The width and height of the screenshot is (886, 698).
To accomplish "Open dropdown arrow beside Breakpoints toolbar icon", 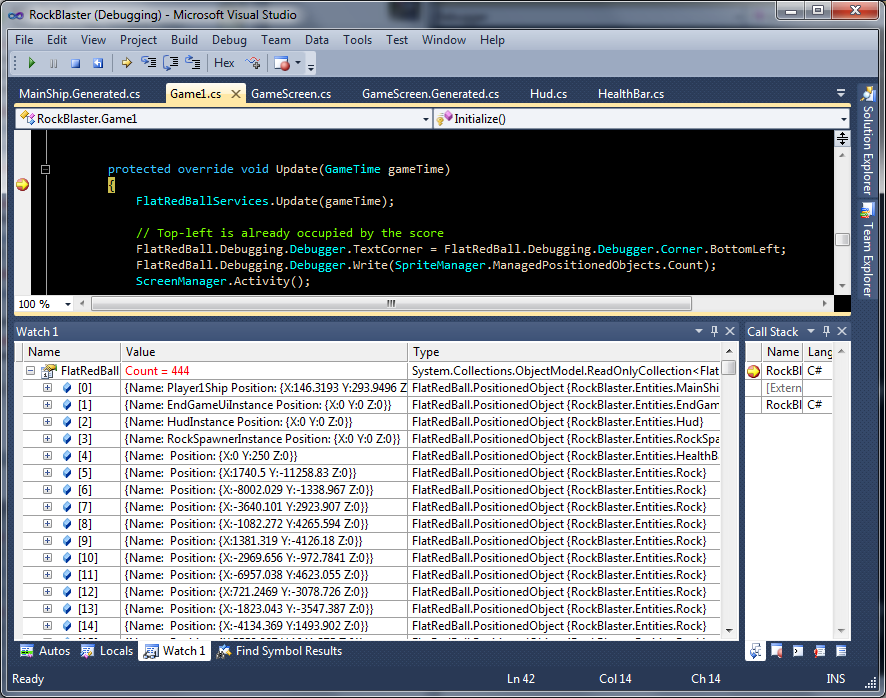I will pos(298,63).
